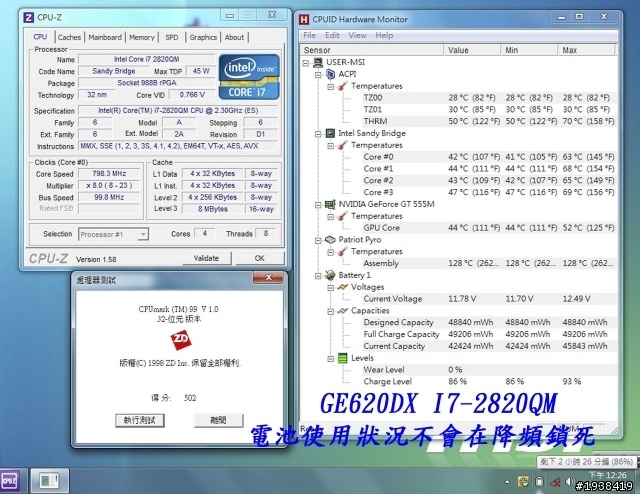The width and height of the screenshot is (640, 494).
Task: Collapse the Patriot Pyro node
Action: click(318, 240)
